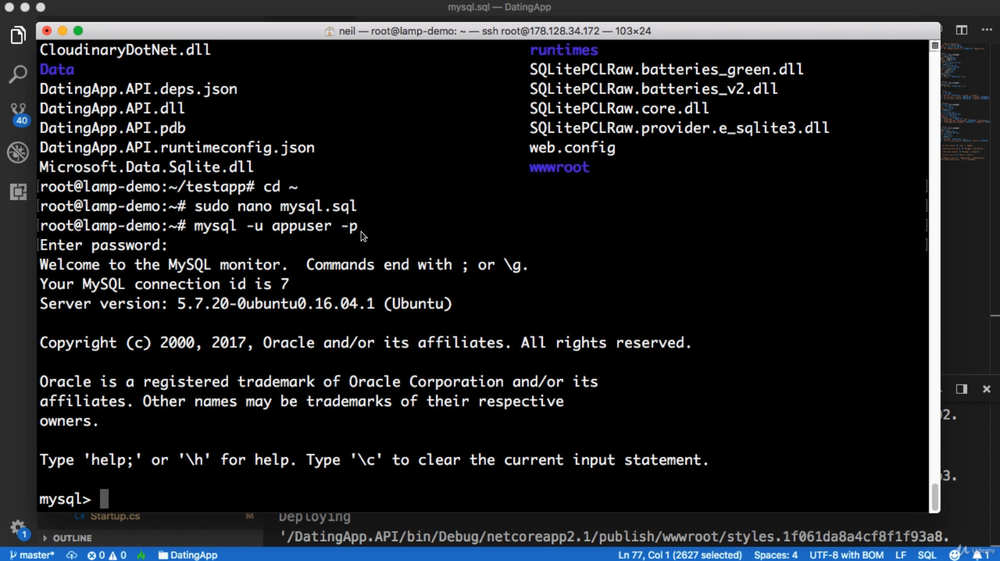Click 'SQLitePCLRaw.batteries_green.dll' in terminal

tap(666, 69)
